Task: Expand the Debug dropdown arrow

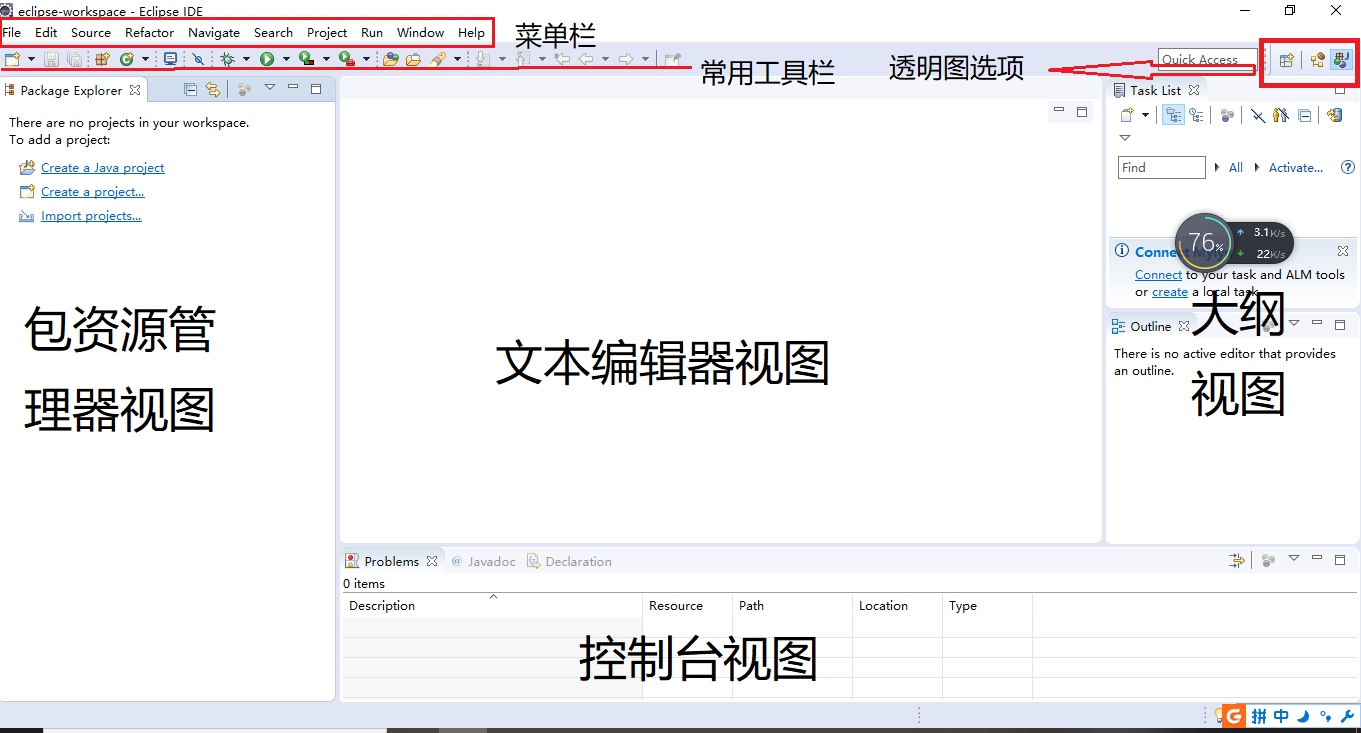Action: (246, 59)
